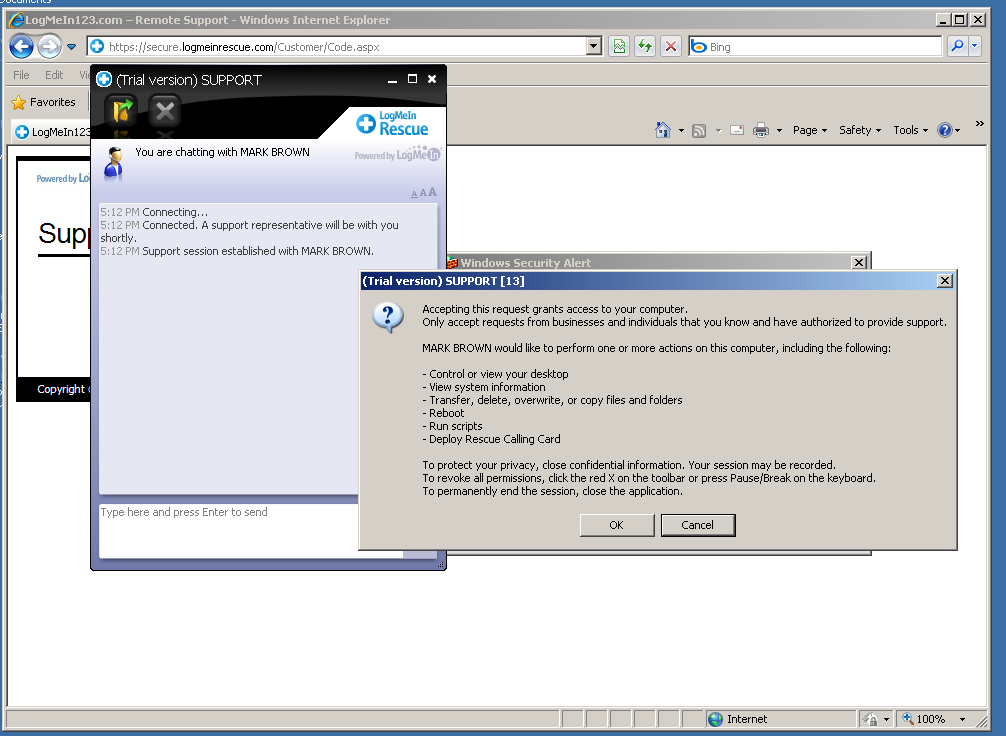Close the Windows Security Alert window
Viewport: 1006px width, 736px height.
tap(859, 262)
